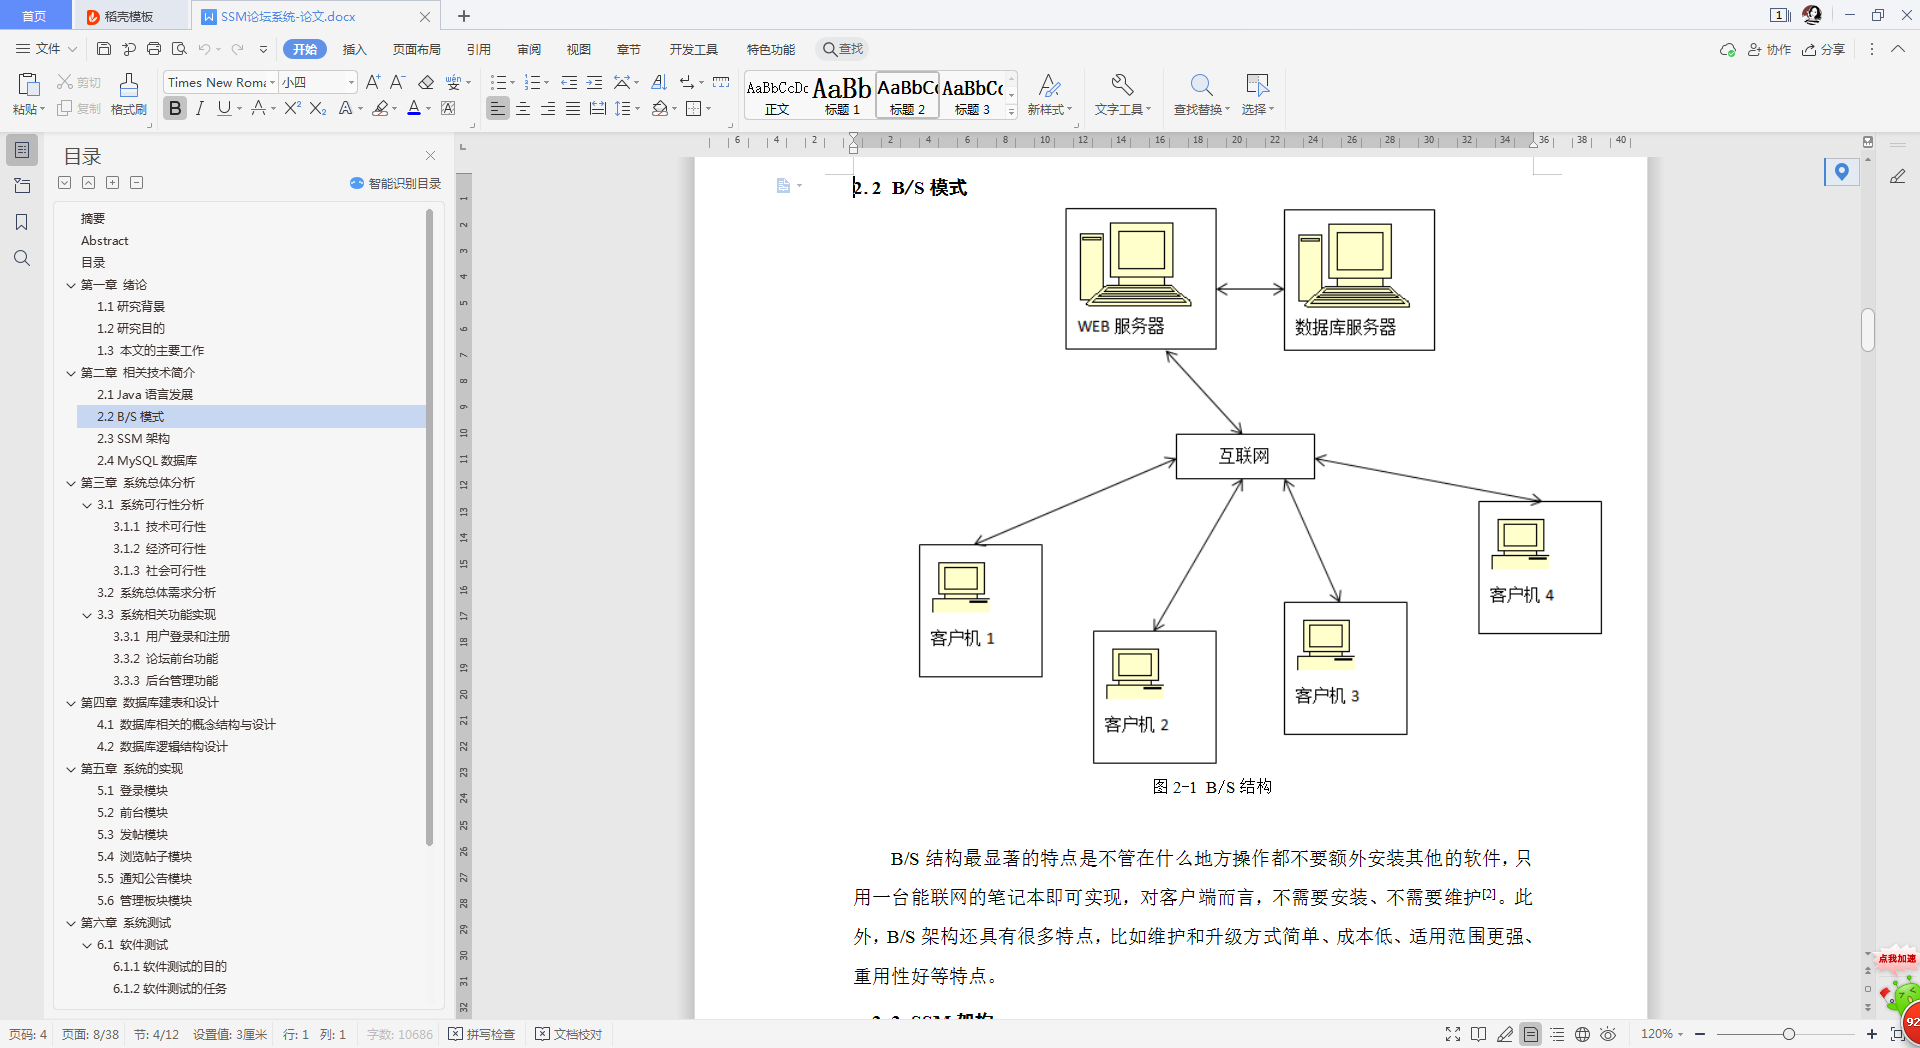Click the 查找 search box
This screenshot has width=1920, height=1048.
[842, 49]
